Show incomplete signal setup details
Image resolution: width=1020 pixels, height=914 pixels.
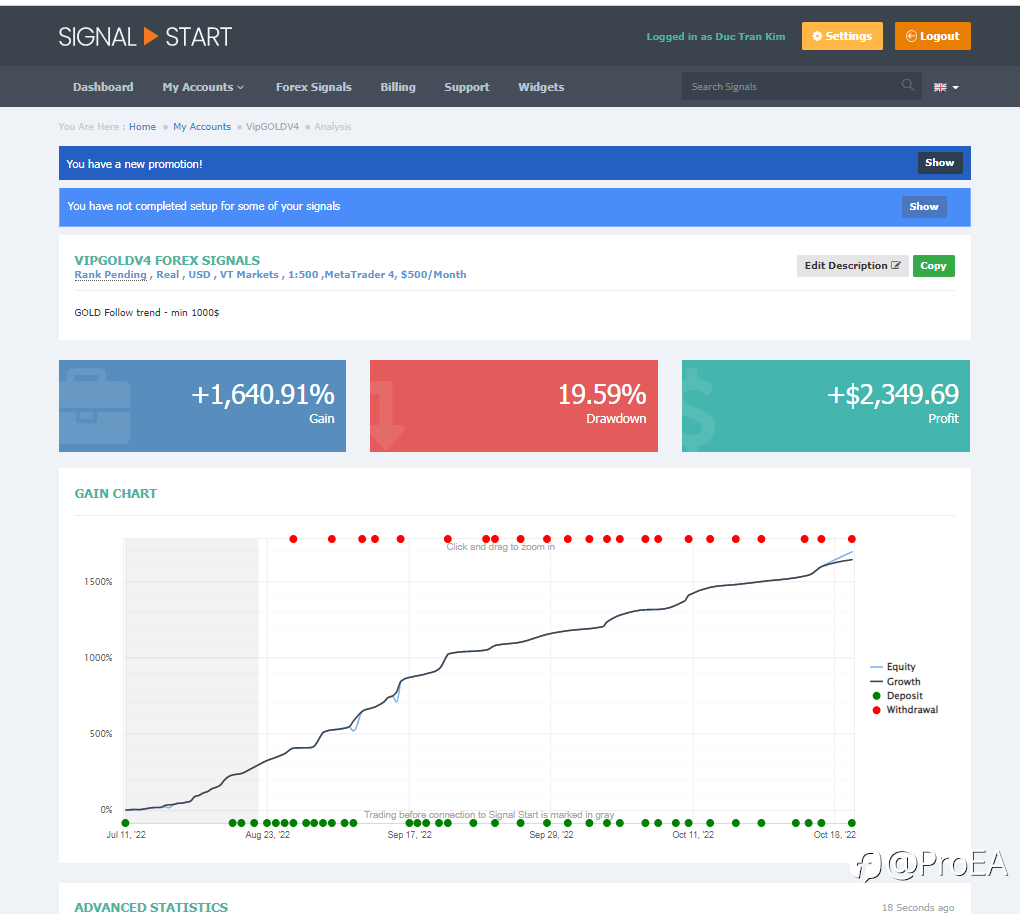(924, 207)
